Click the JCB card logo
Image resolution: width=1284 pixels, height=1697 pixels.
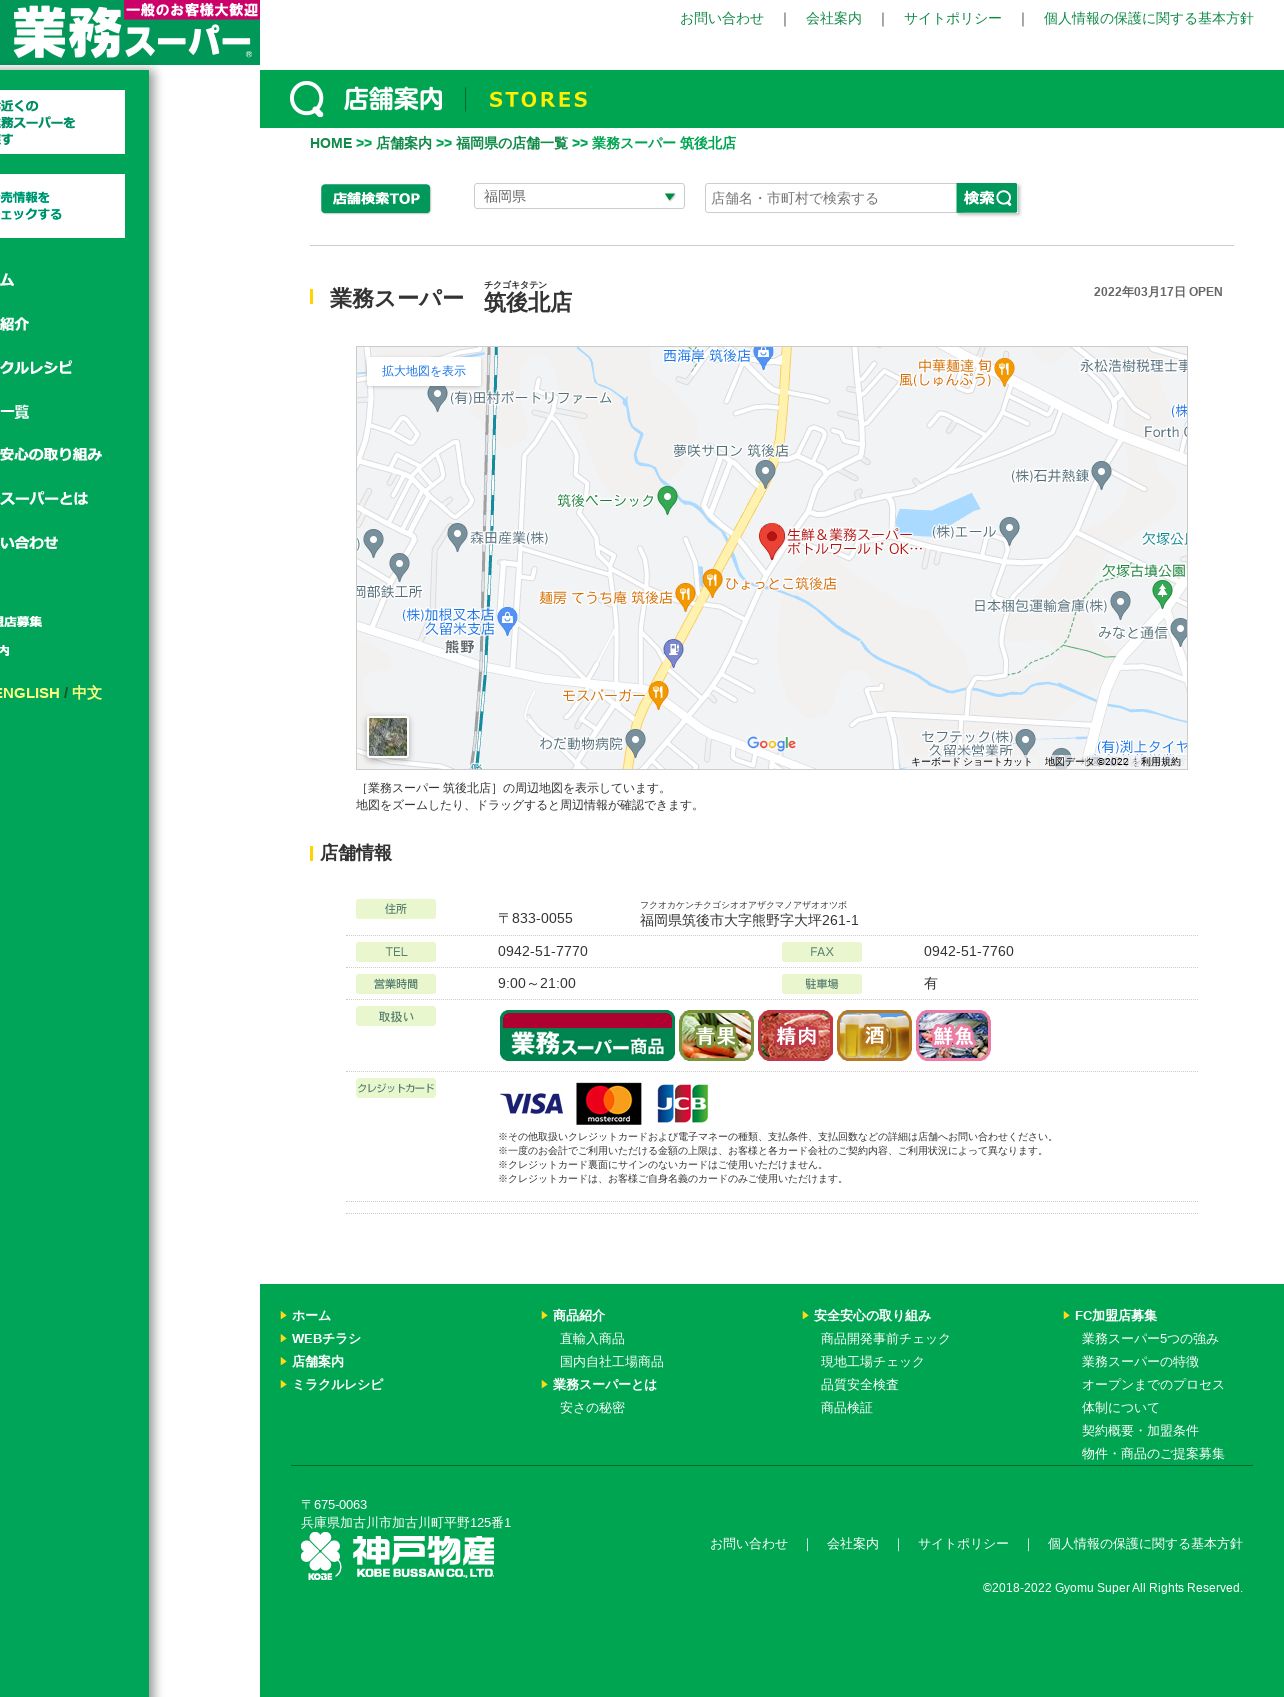click(682, 1104)
